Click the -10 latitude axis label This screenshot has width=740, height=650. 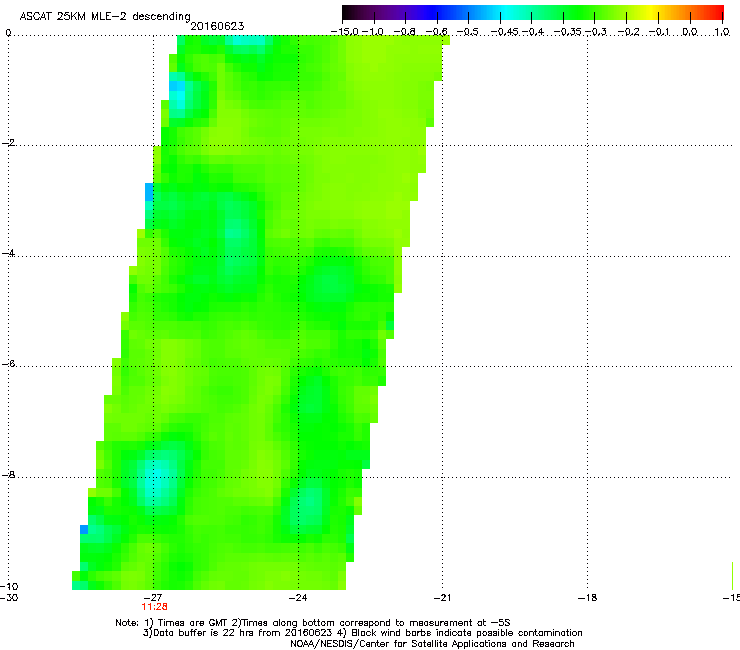click(x=9, y=586)
